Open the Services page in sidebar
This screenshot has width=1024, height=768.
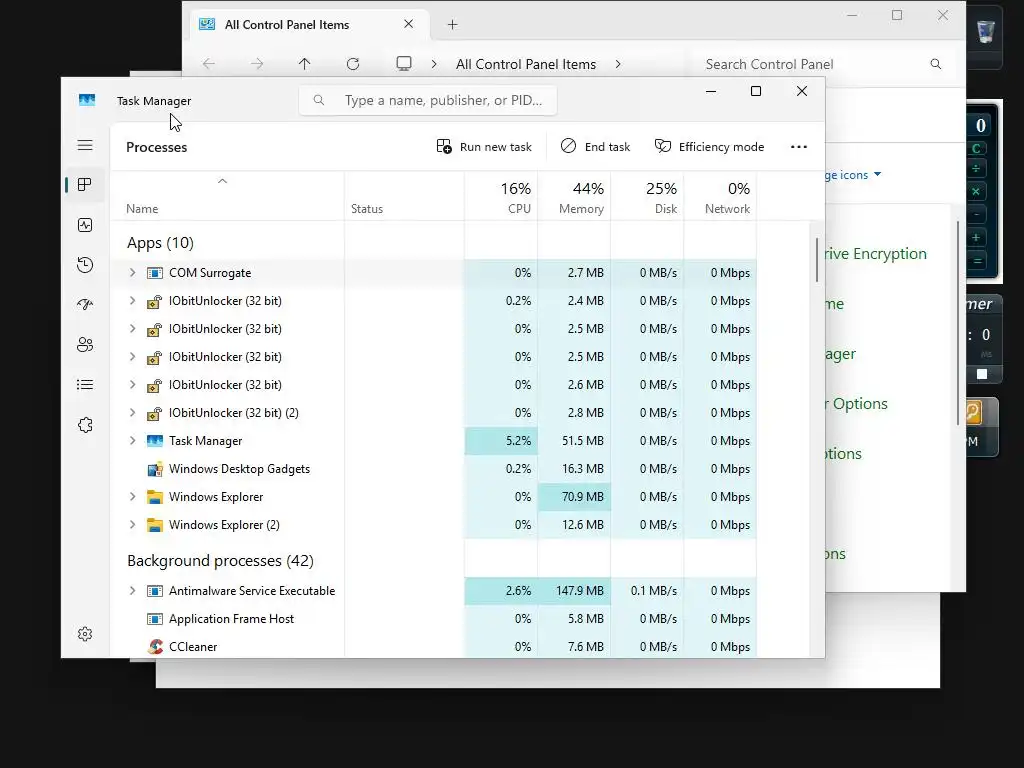(85, 425)
